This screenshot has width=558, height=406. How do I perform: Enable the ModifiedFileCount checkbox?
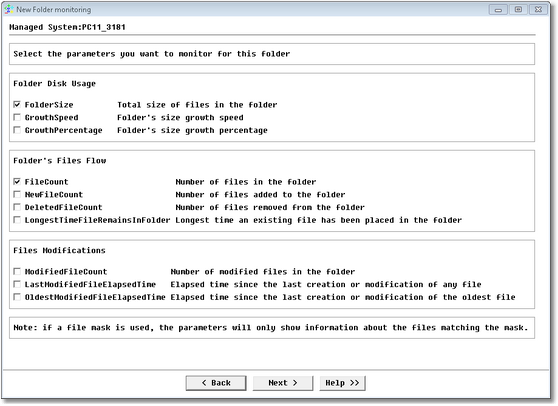(x=17, y=272)
